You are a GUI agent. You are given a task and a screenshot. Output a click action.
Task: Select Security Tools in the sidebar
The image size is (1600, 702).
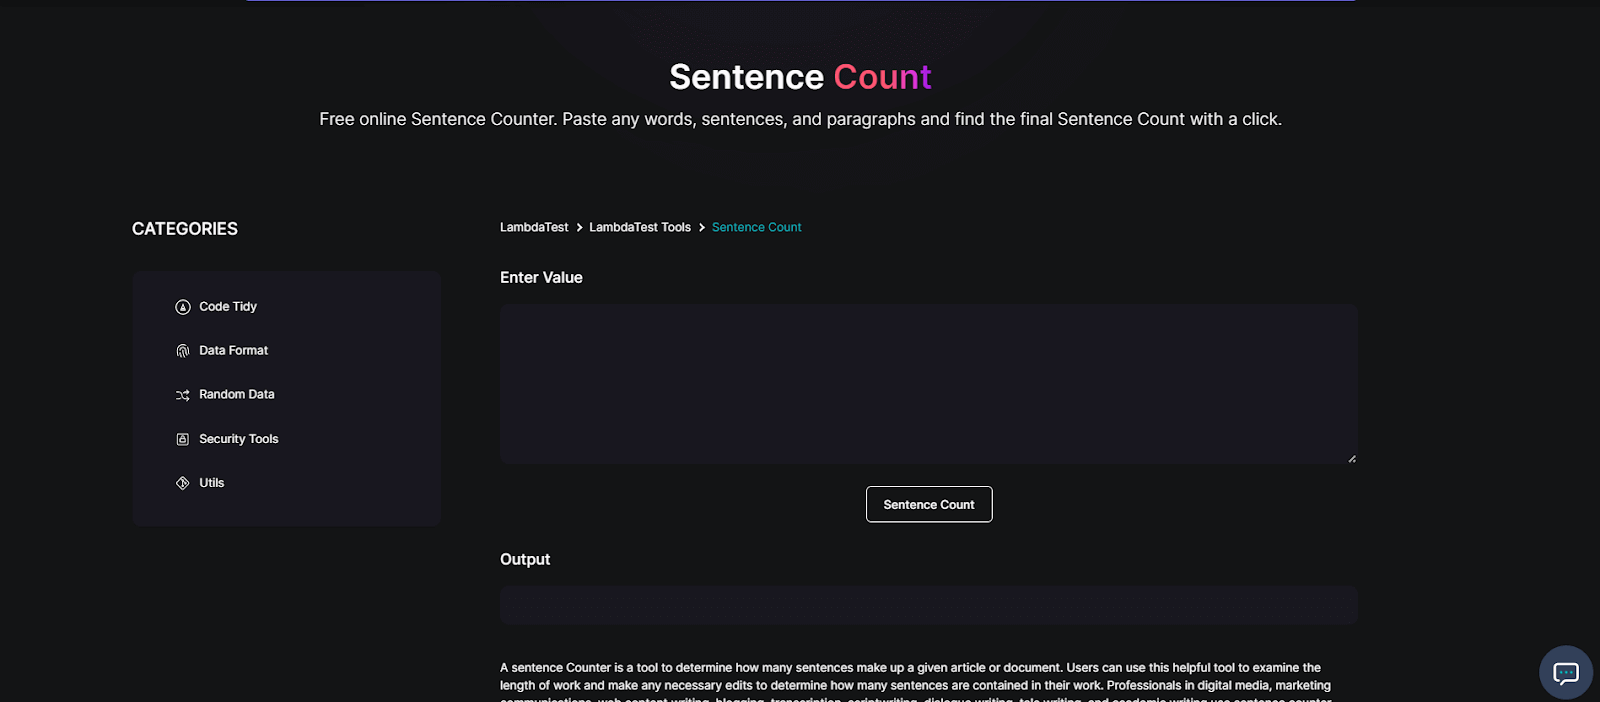(x=238, y=438)
